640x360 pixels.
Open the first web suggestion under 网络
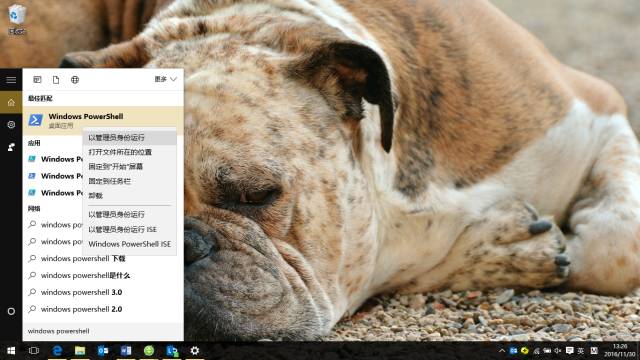pos(53,224)
